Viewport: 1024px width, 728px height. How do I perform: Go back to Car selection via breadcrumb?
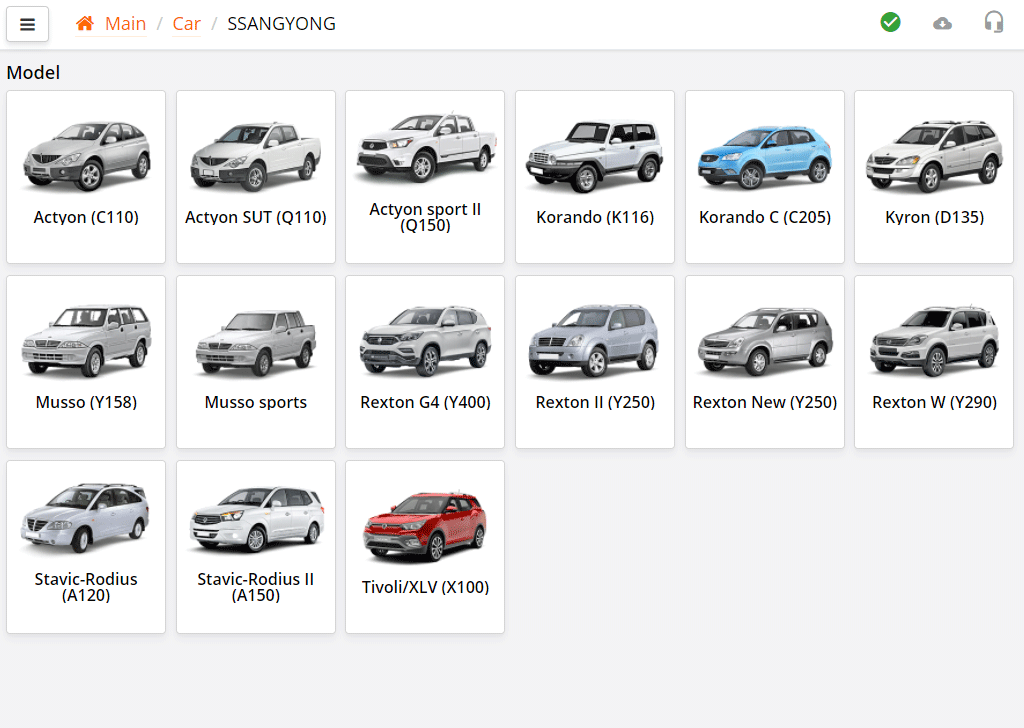pos(186,23)
